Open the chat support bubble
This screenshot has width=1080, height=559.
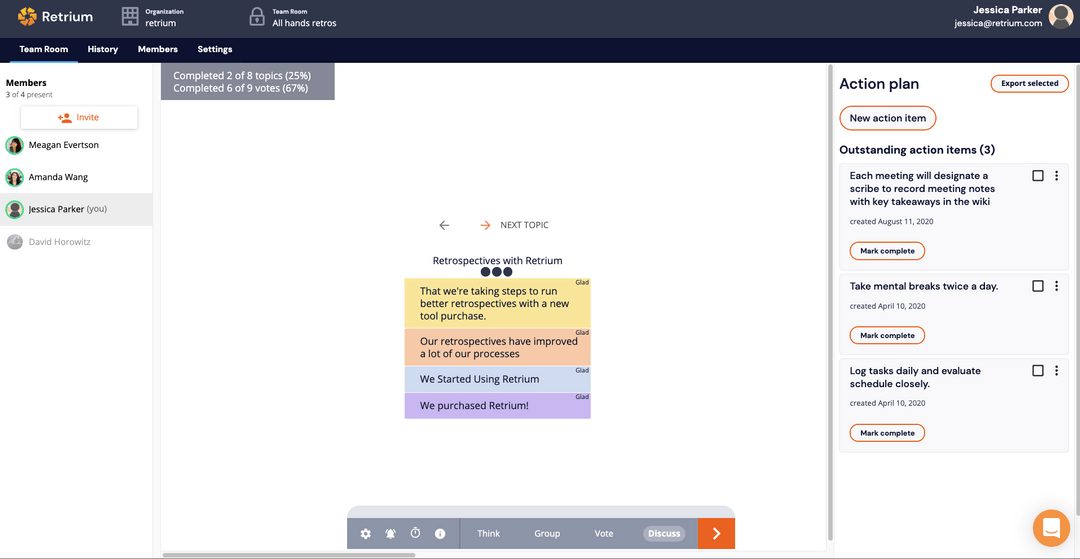pos(1051,528)
